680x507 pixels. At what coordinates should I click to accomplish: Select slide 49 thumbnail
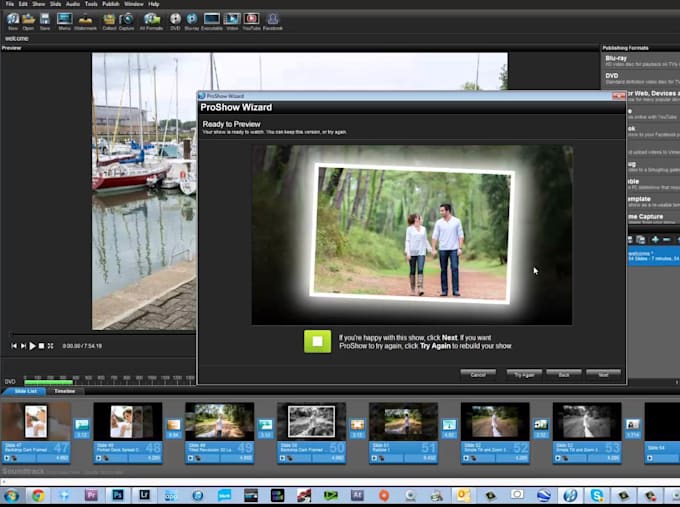(220, 421)
